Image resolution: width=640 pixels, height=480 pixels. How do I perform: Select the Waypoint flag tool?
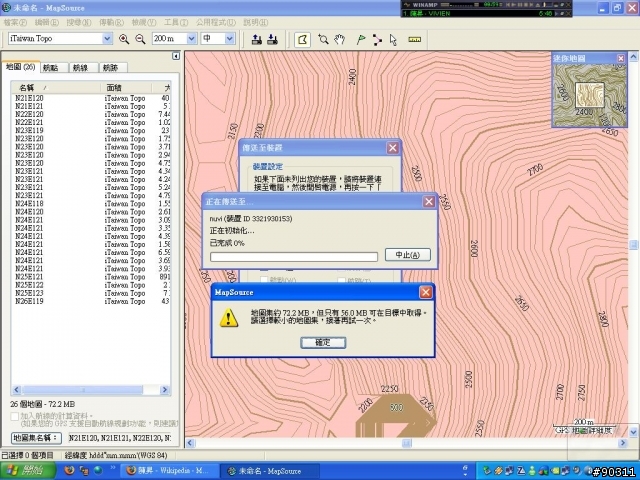coord(361,40)
